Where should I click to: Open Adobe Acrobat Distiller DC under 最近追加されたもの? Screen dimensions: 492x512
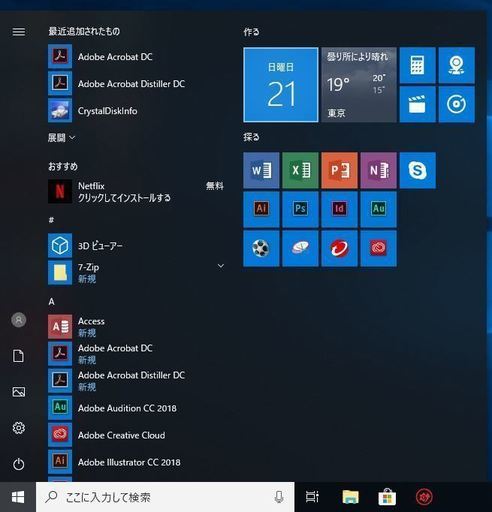[137, 83]
